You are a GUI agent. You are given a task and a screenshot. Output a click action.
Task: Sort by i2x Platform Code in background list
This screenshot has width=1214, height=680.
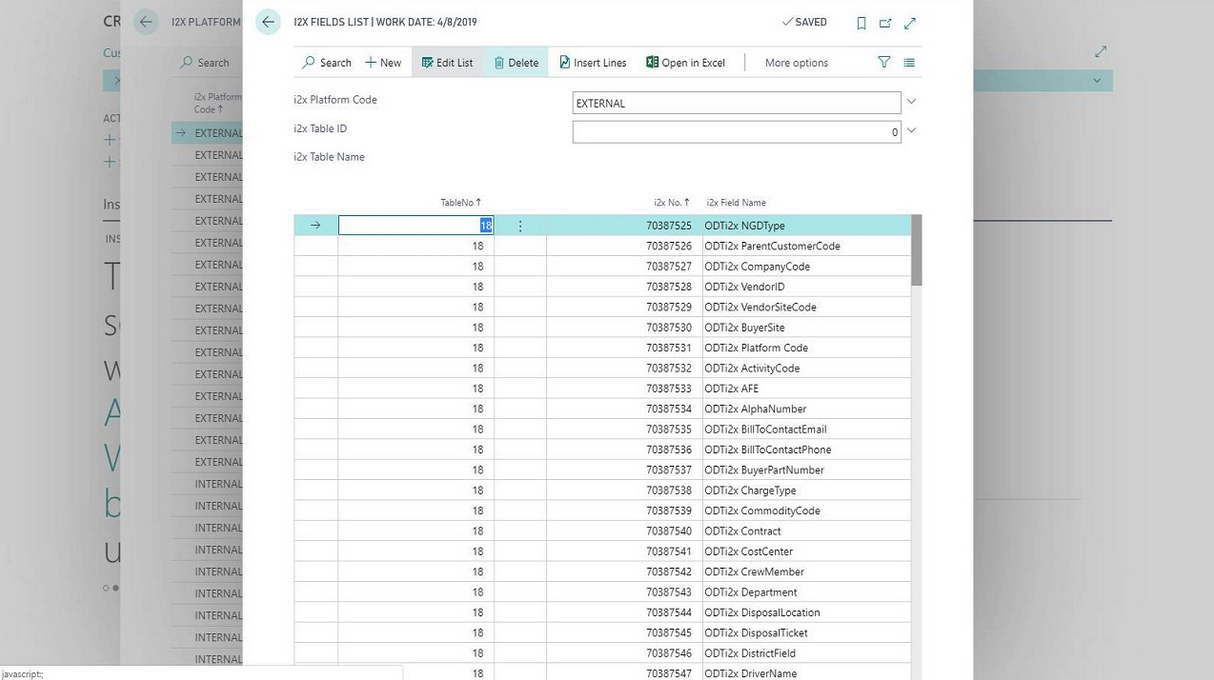coord(218,103)
